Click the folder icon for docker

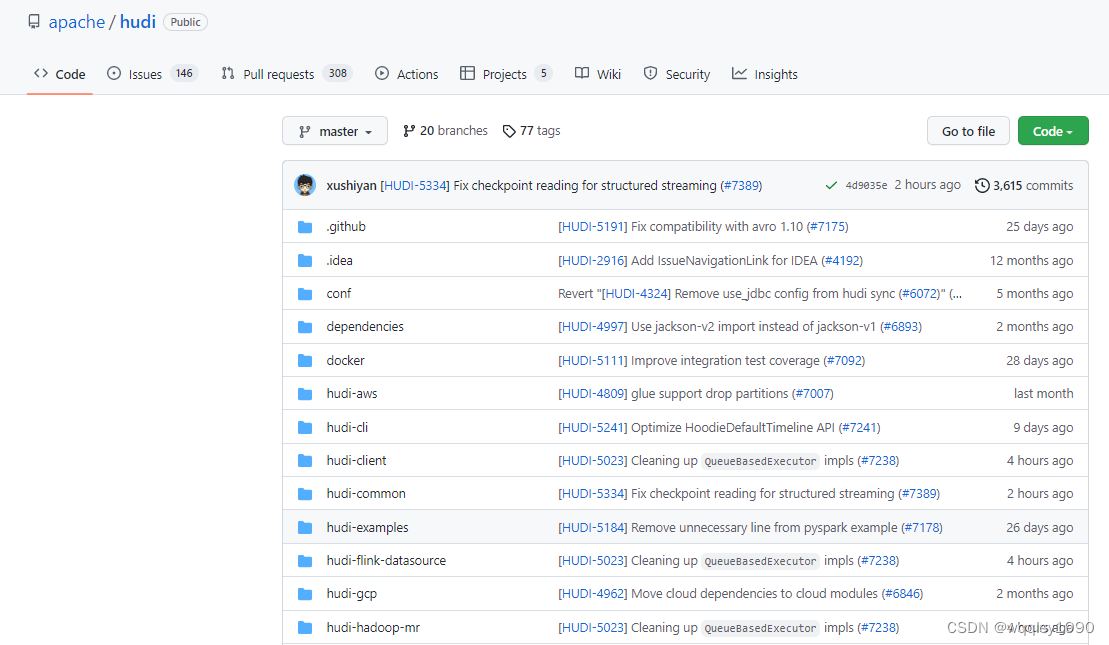click(305, 361)
